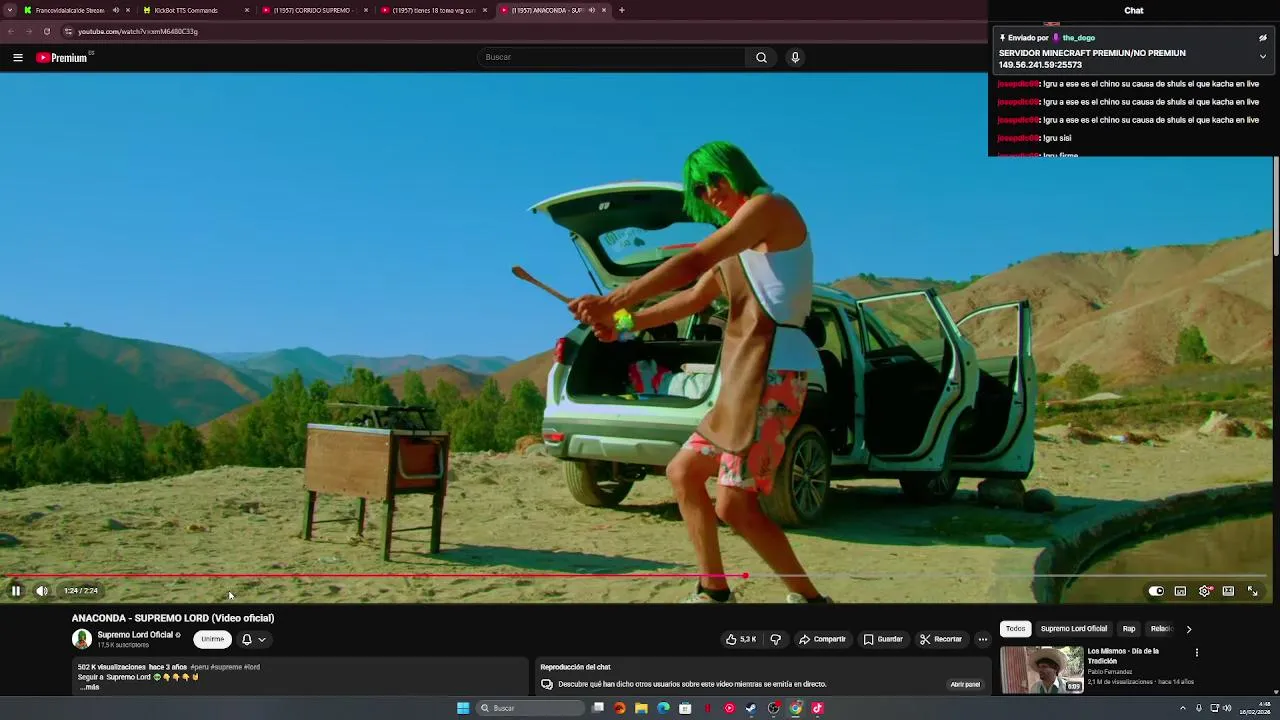Open File Explorer from taskbar

[641, 708]
